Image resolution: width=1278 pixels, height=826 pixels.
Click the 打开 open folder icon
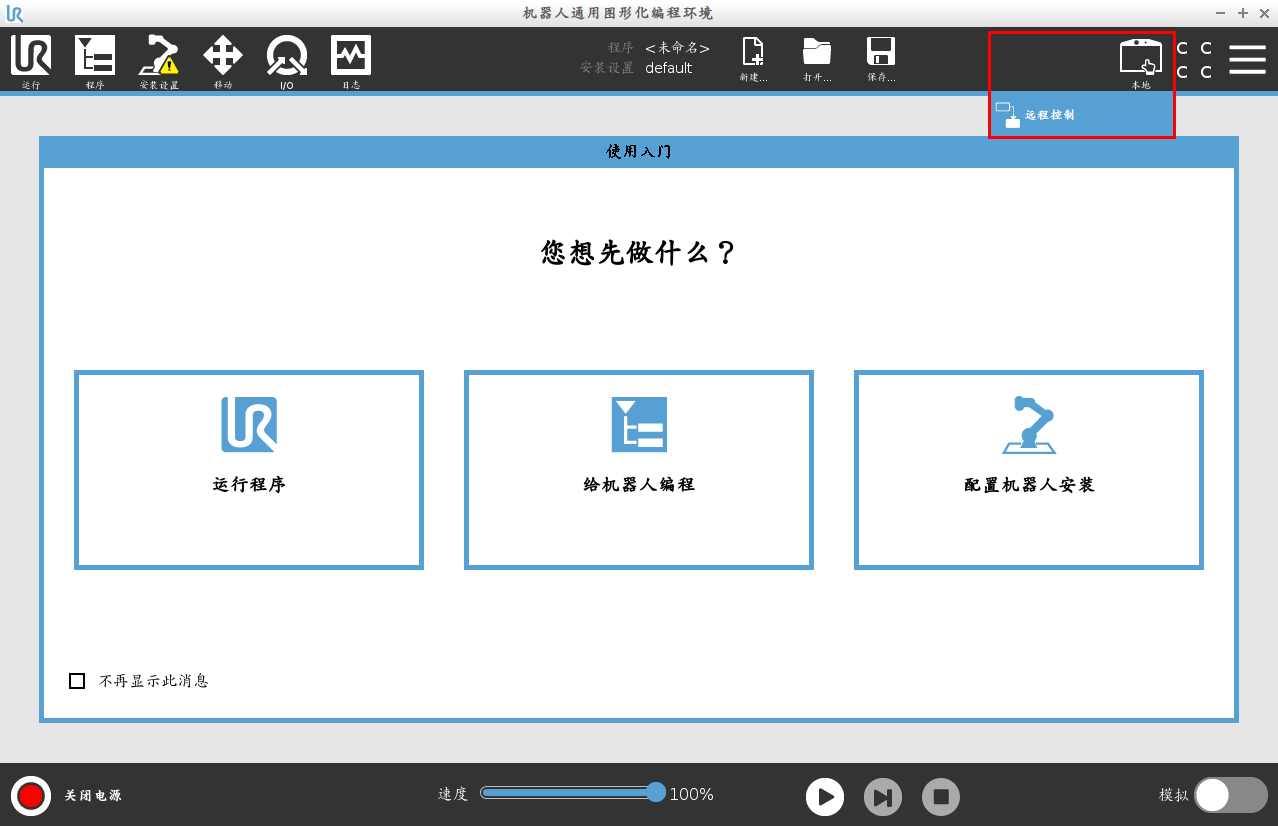tap(817, 58)
